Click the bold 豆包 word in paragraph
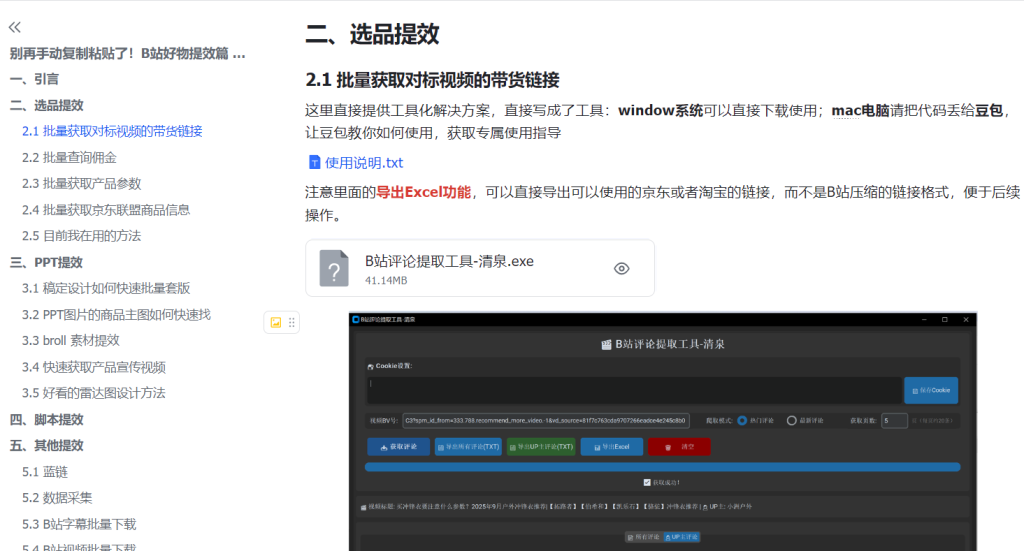Image resolution: width=1024 pixels, height=551 pixels. pyautogui.click(x=989, y=110)
